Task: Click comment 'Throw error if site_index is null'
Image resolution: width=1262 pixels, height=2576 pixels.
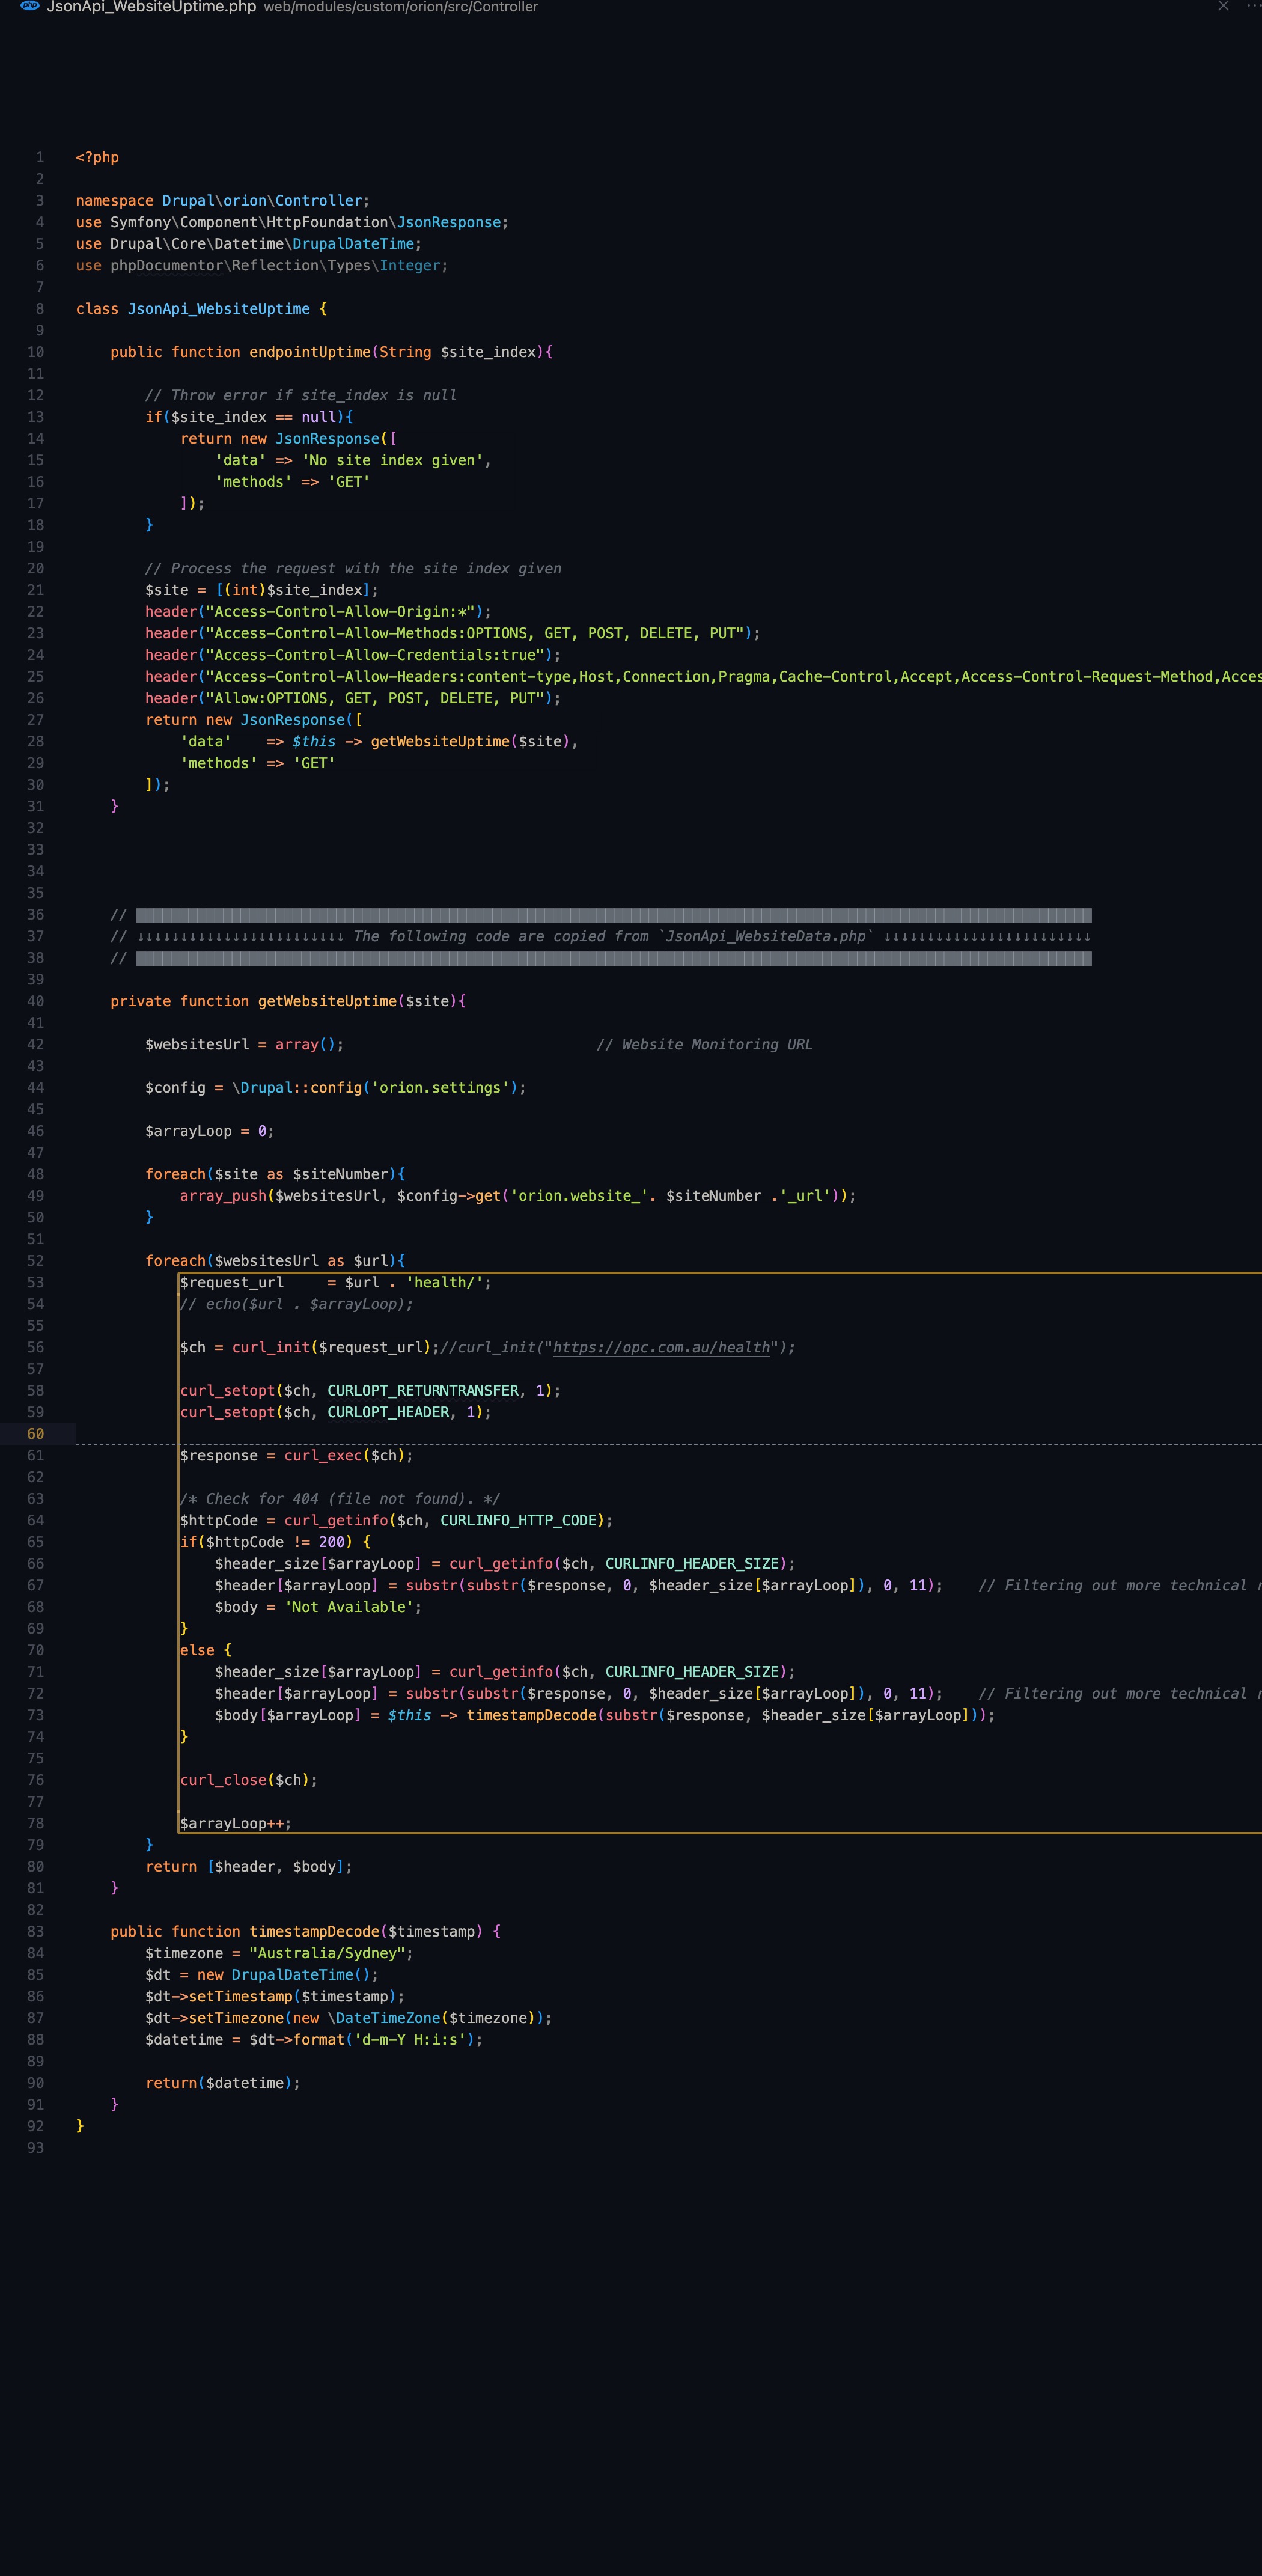Action: click(301, 395)
